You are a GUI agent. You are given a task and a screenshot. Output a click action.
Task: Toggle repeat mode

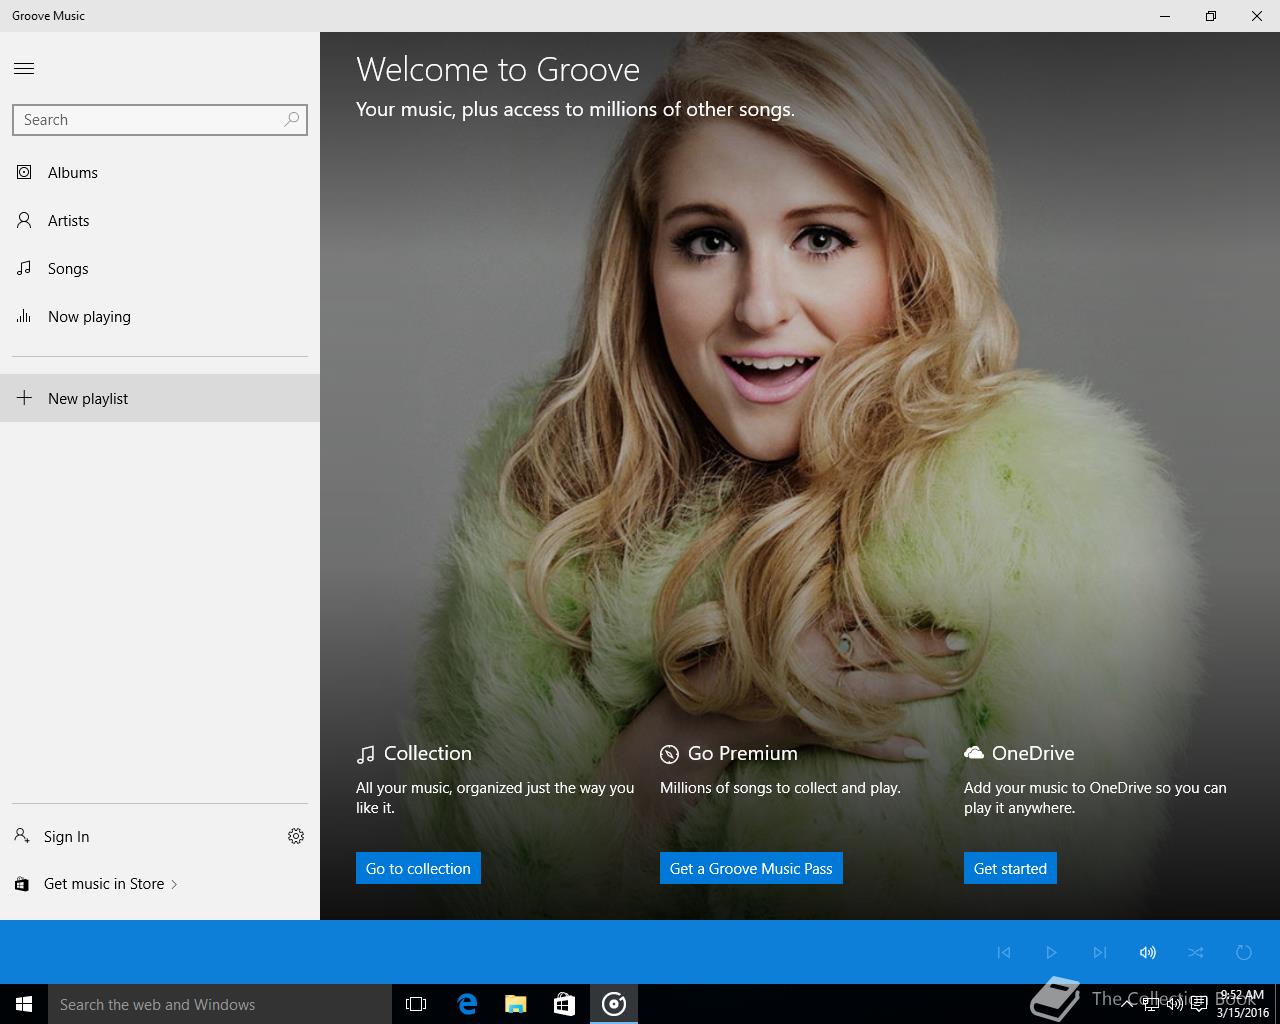tap(1244, 952)
